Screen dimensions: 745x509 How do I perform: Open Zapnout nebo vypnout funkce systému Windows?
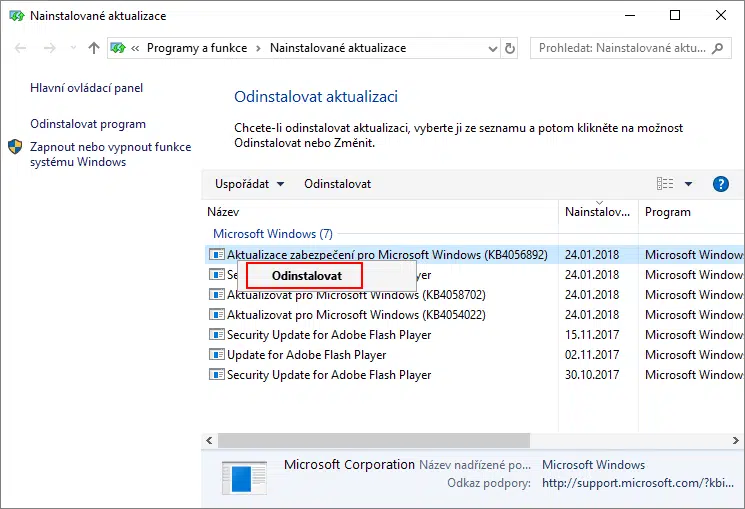110,154
